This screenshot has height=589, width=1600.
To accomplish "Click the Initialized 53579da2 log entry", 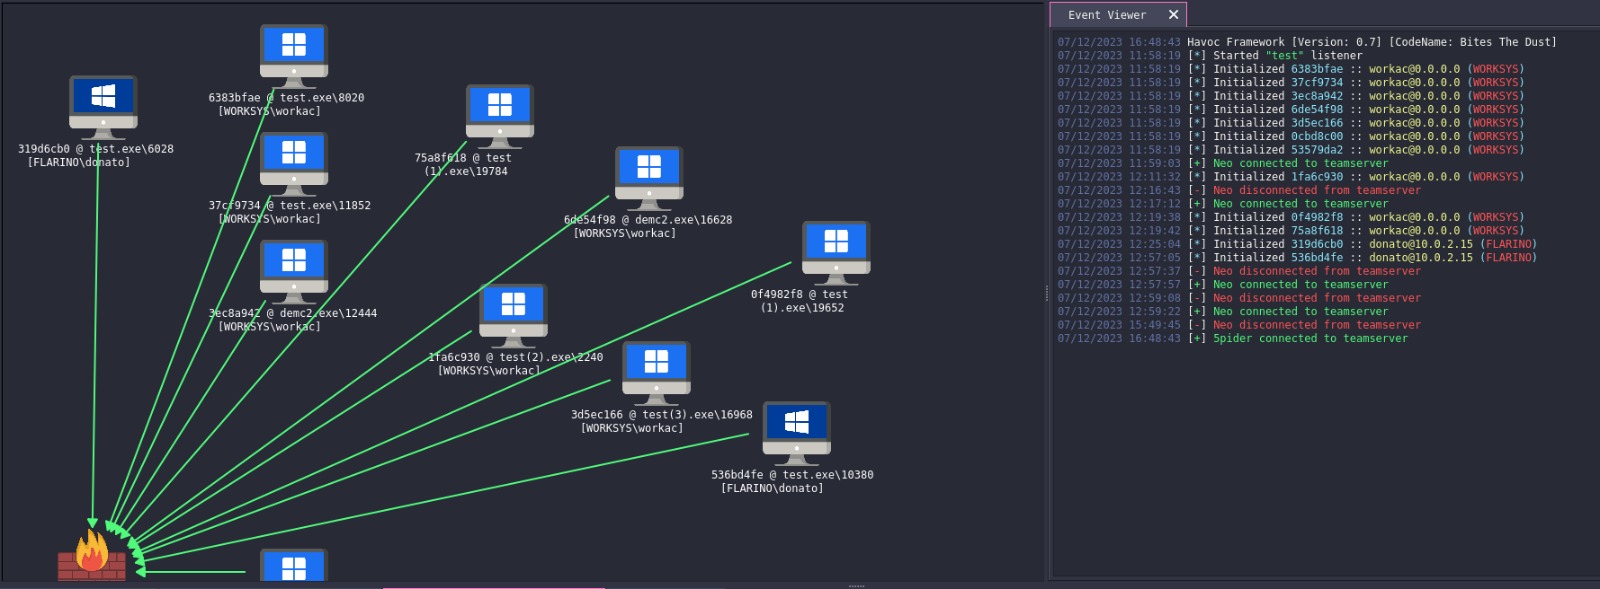I will [x=1291, y=150].
